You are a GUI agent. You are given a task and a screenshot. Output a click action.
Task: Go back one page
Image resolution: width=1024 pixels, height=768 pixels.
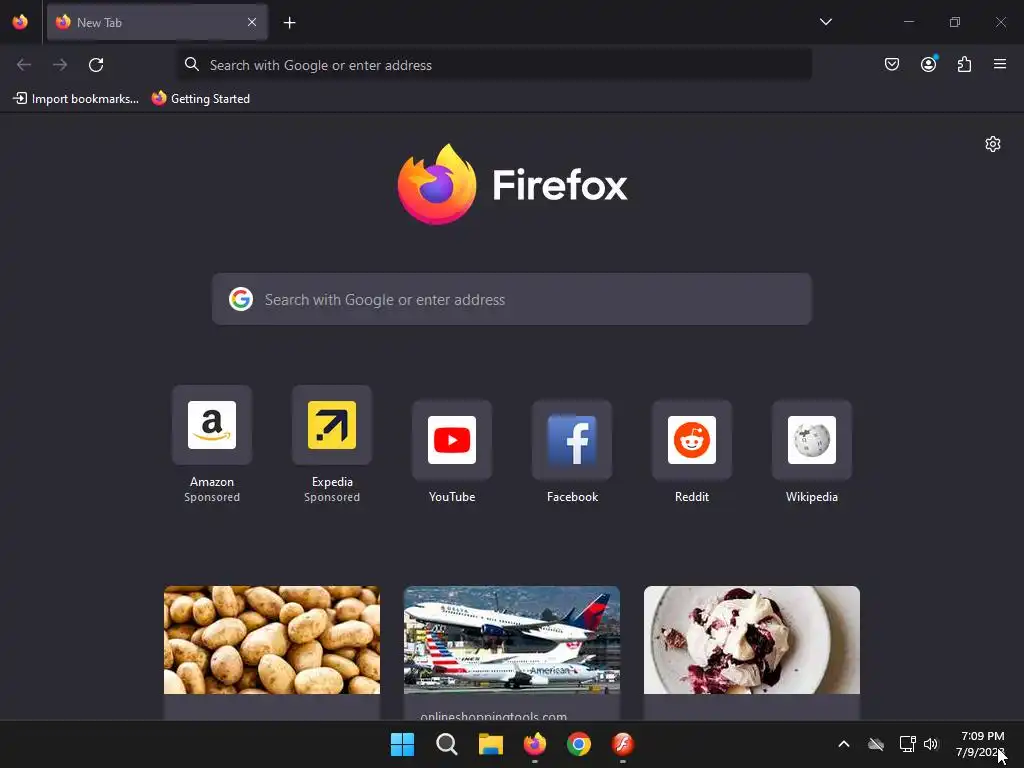click(24, 65)
